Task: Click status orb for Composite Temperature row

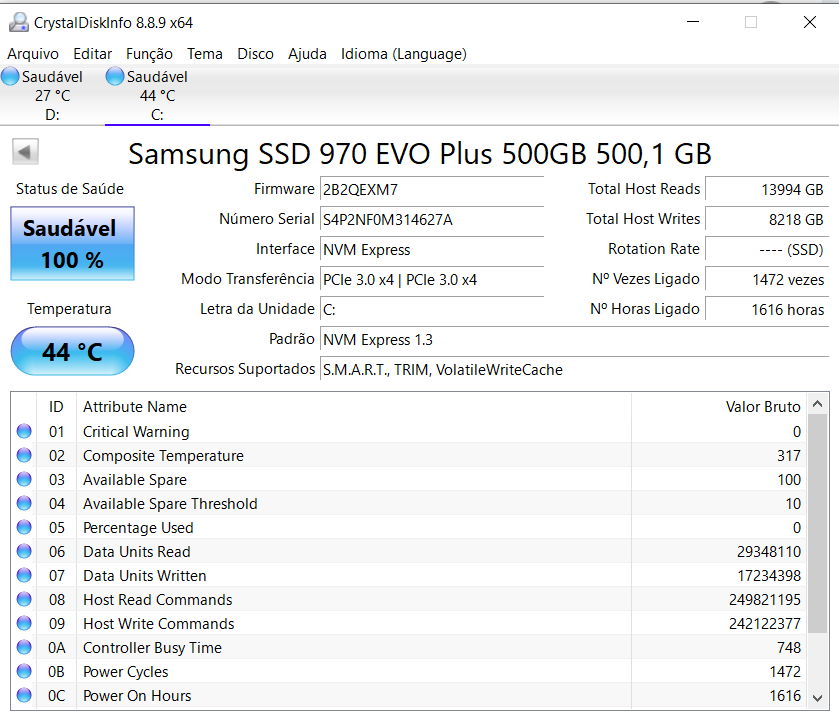Action: (x=24, y=455)
